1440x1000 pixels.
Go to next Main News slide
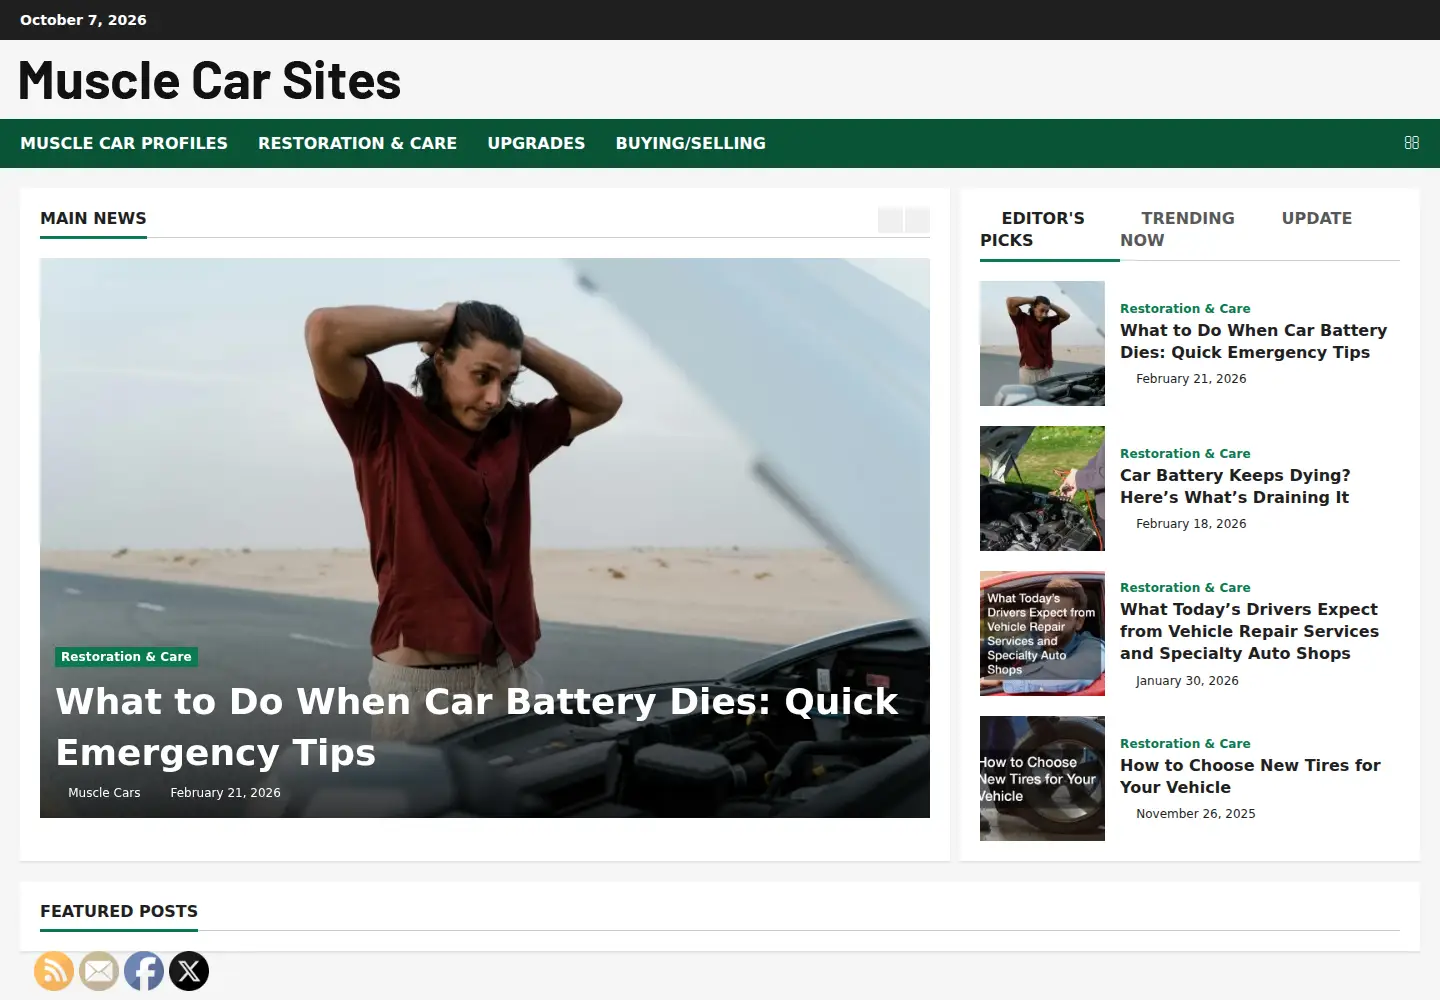[x=917, y=220]
